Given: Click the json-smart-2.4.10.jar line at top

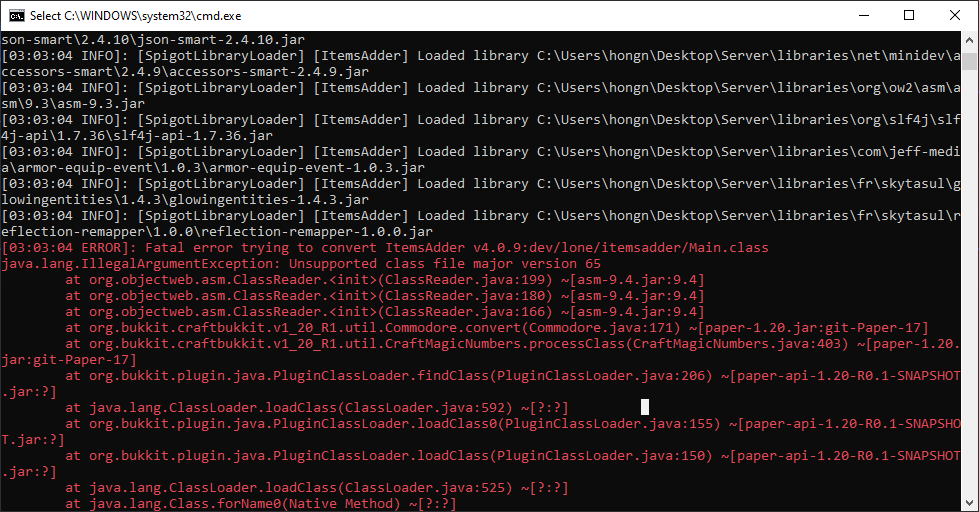Looking at the screenshot, I should pos(153,40).
